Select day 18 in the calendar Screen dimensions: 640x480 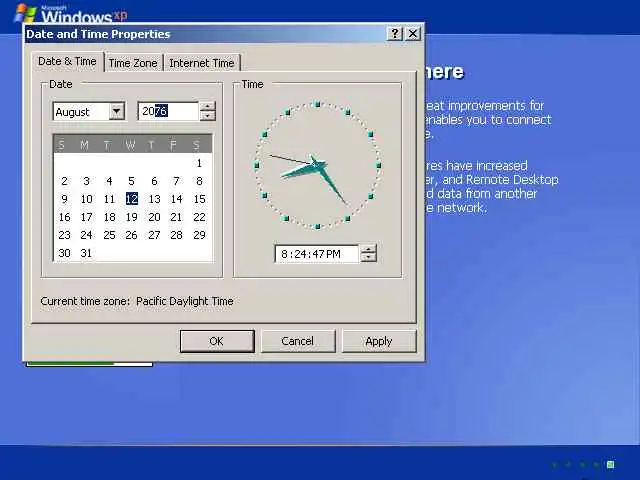point(109,217)
